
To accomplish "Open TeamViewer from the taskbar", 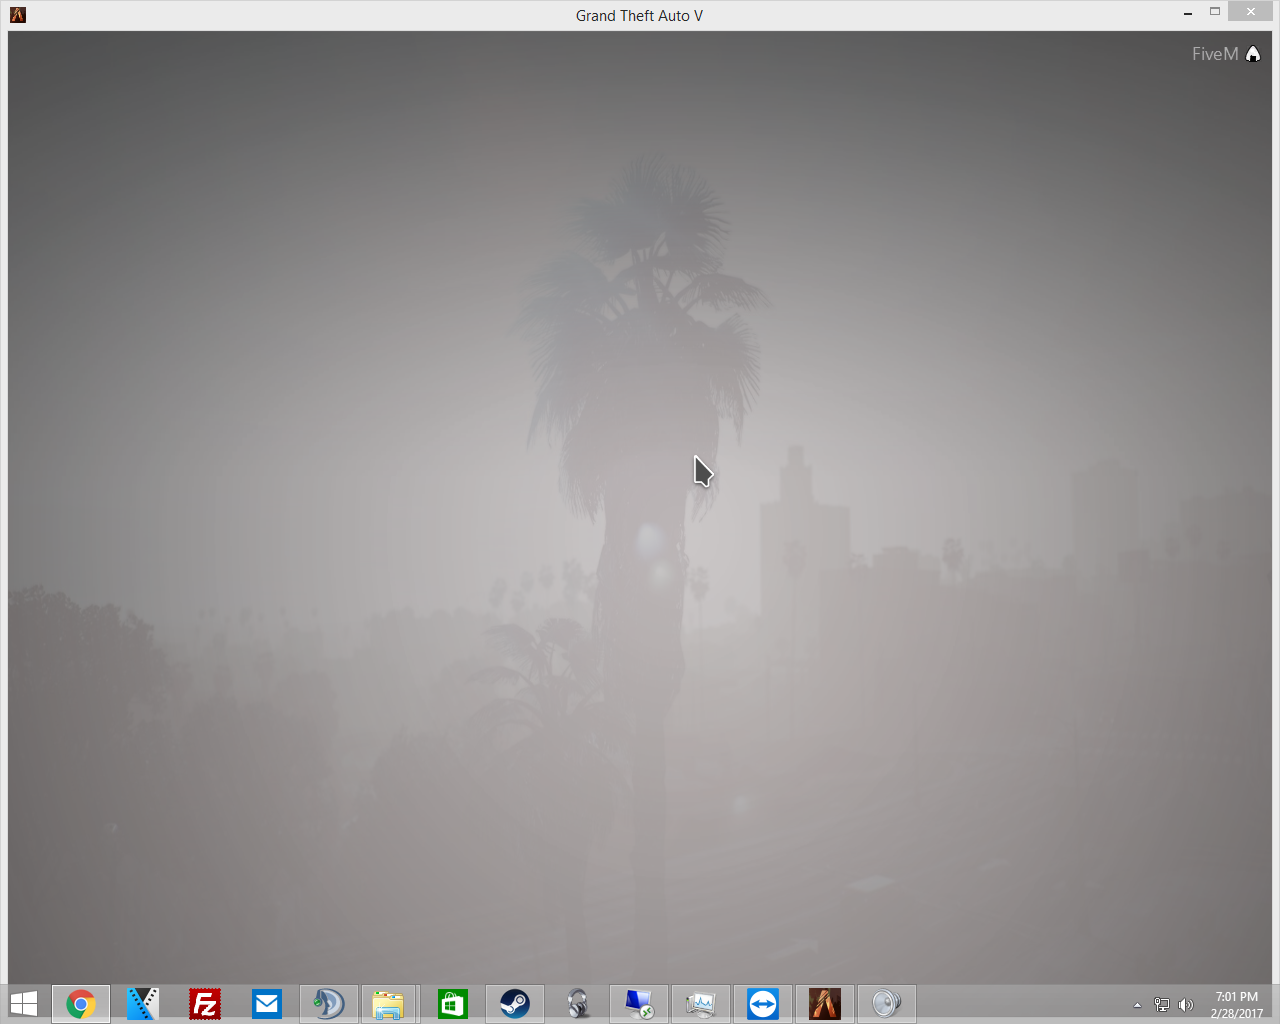I will tap(763, 1003).
